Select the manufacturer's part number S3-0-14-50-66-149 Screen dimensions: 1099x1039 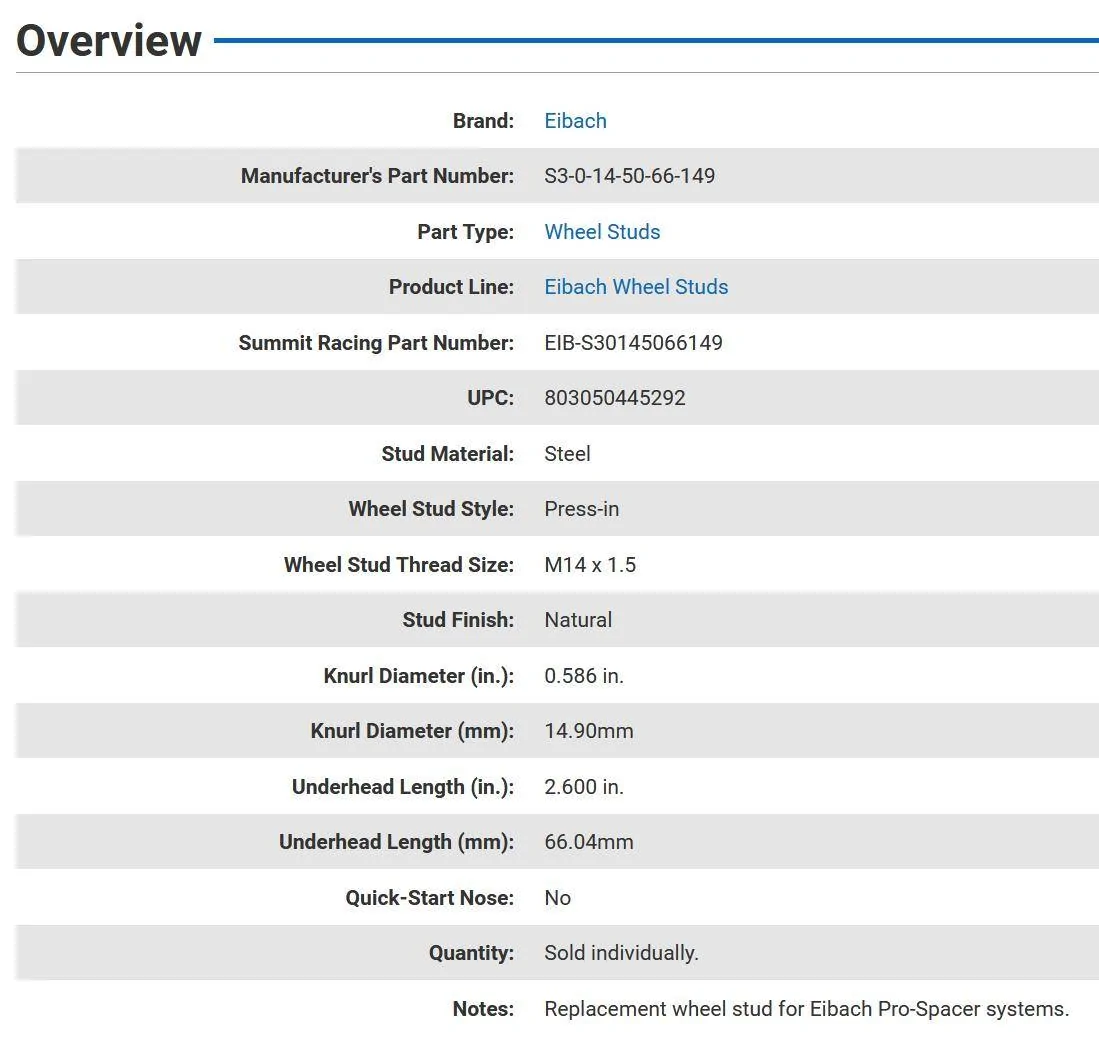pos(629,175)
